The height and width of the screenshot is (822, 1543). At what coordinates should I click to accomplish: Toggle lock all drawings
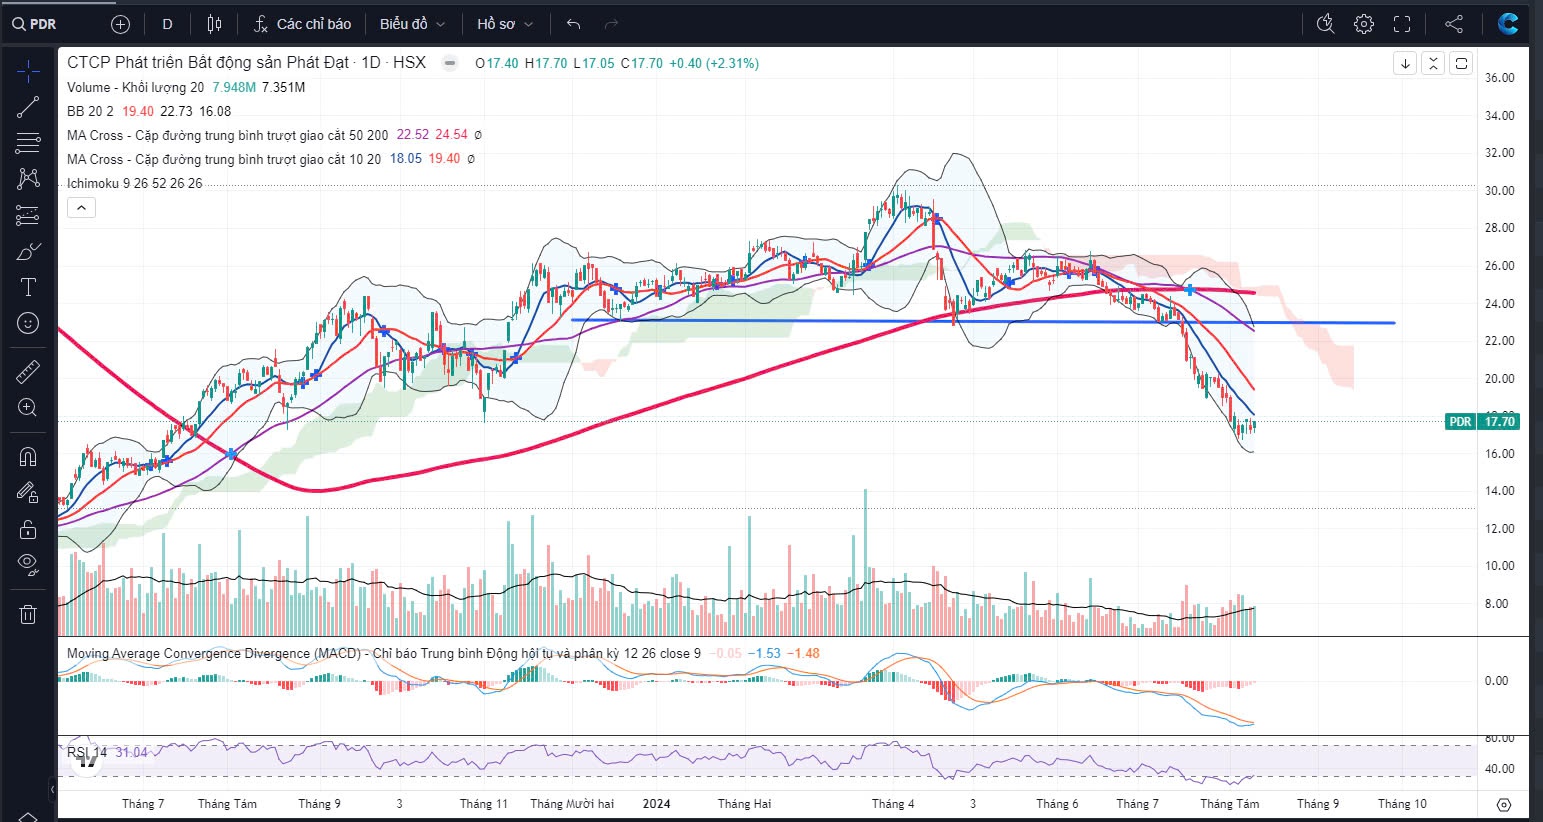[28, 529]
